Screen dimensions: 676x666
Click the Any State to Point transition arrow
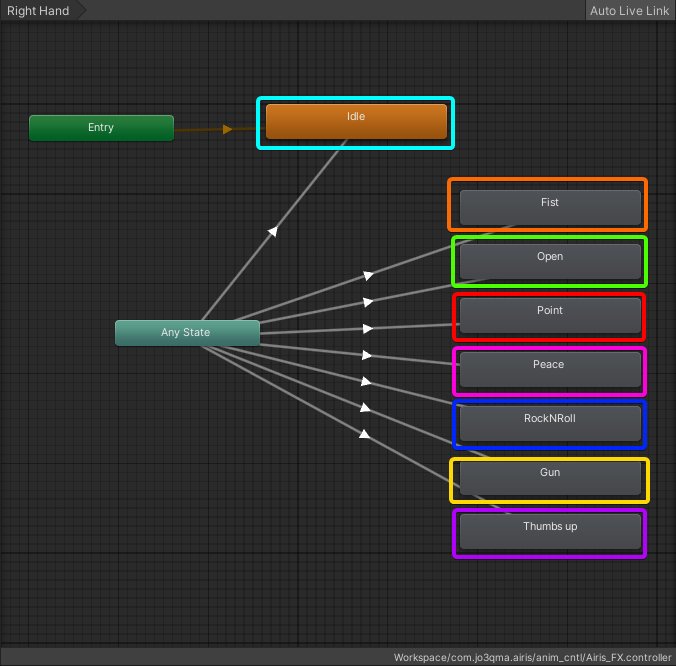click(368, 328)
